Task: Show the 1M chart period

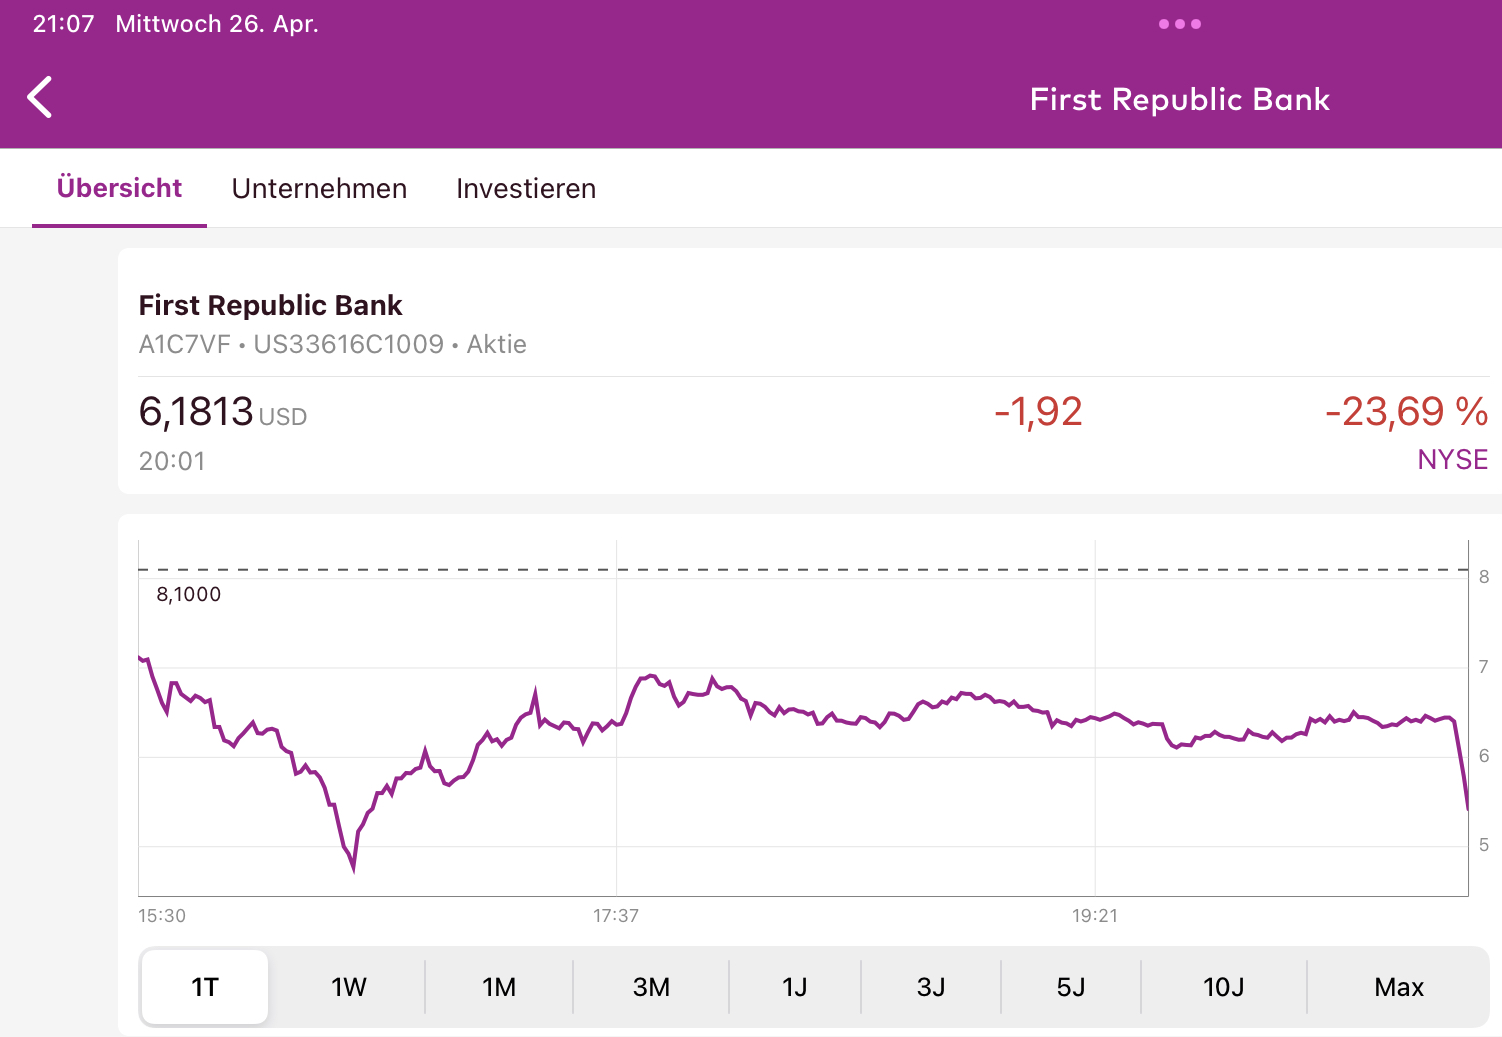Action: (x=499, y=987)
